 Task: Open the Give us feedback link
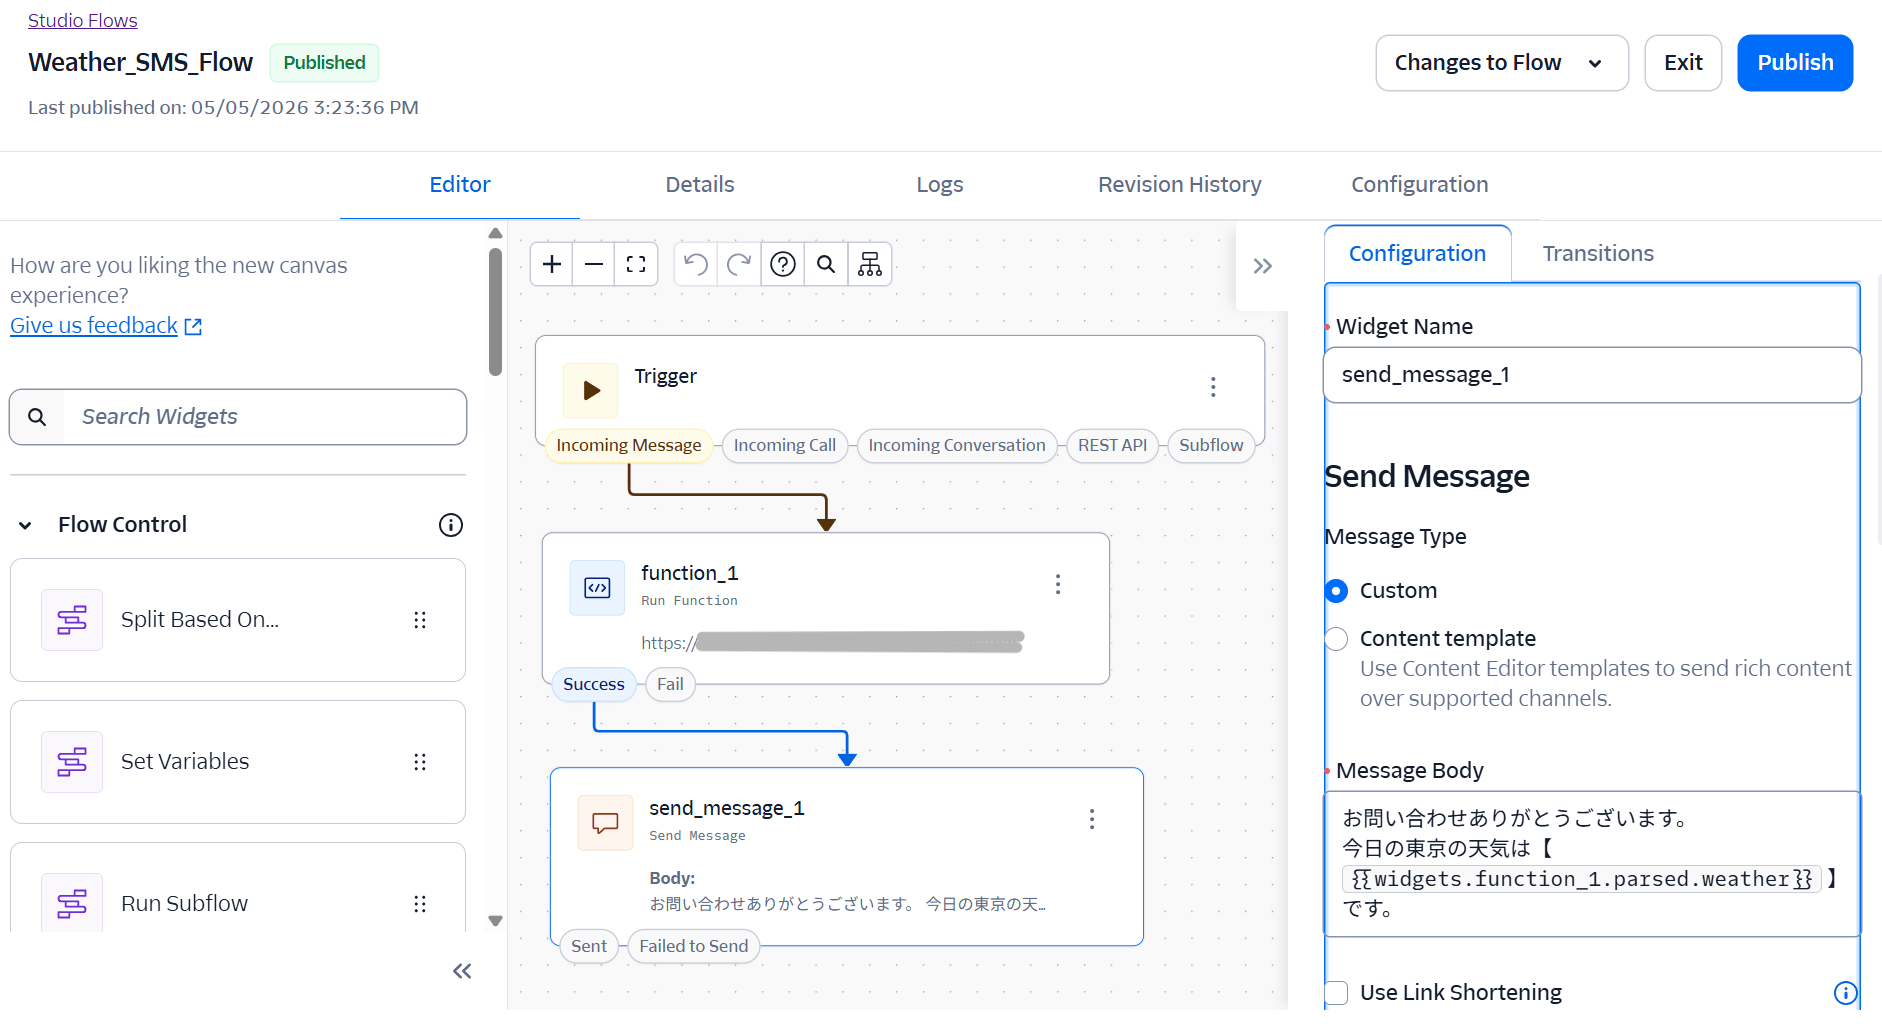tap(106, 326)
